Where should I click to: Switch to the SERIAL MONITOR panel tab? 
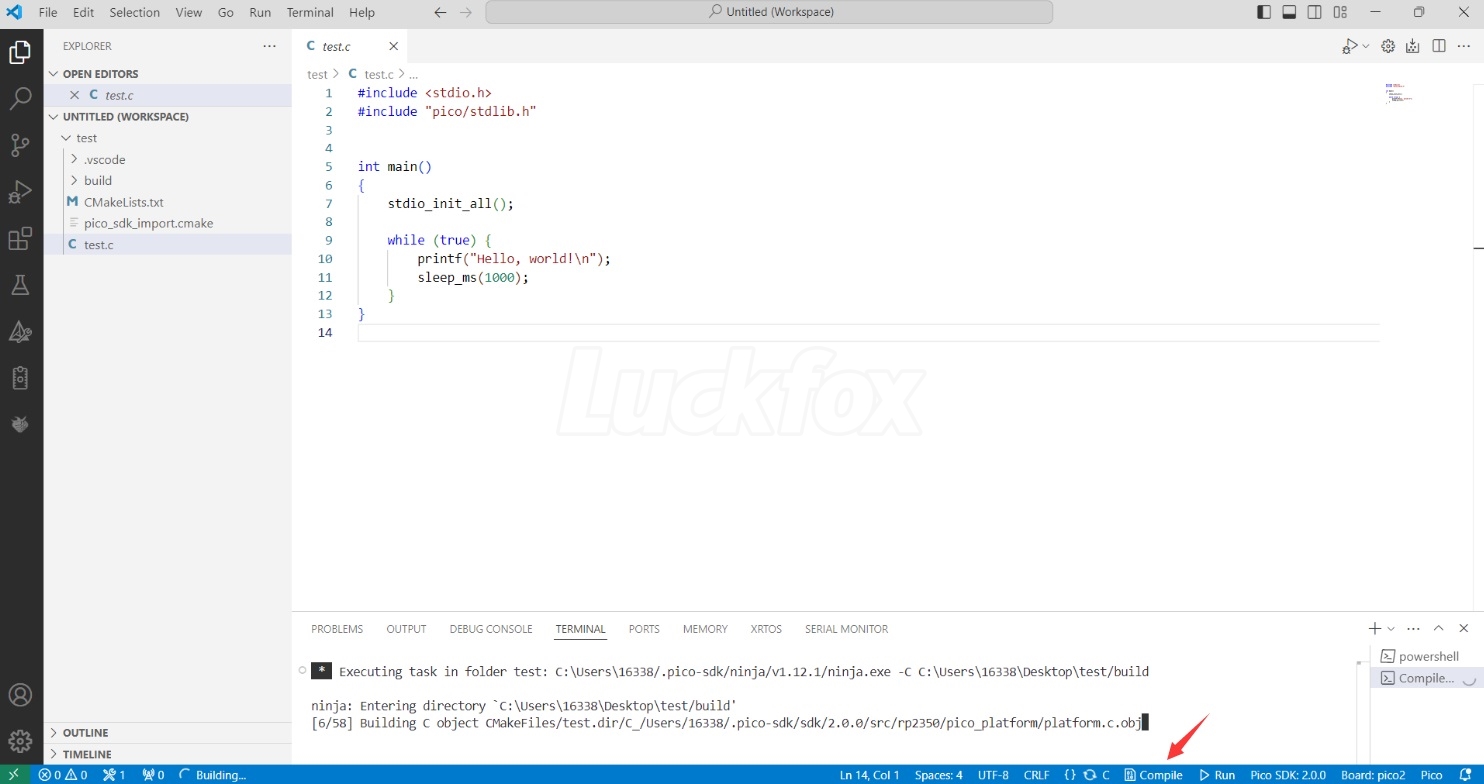pos(846,629)
